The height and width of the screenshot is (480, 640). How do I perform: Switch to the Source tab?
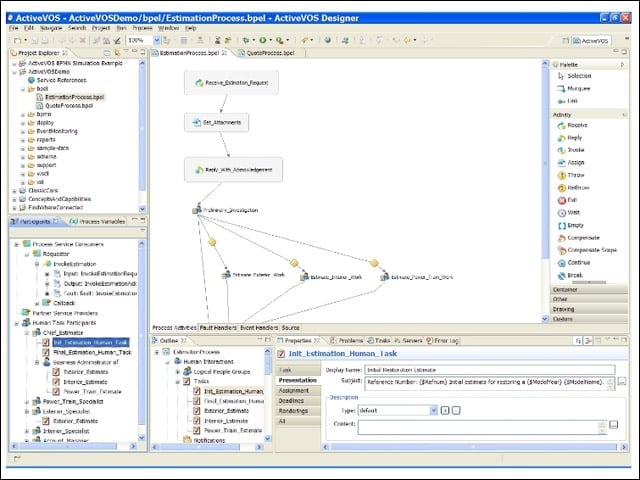tap(291, 328)
